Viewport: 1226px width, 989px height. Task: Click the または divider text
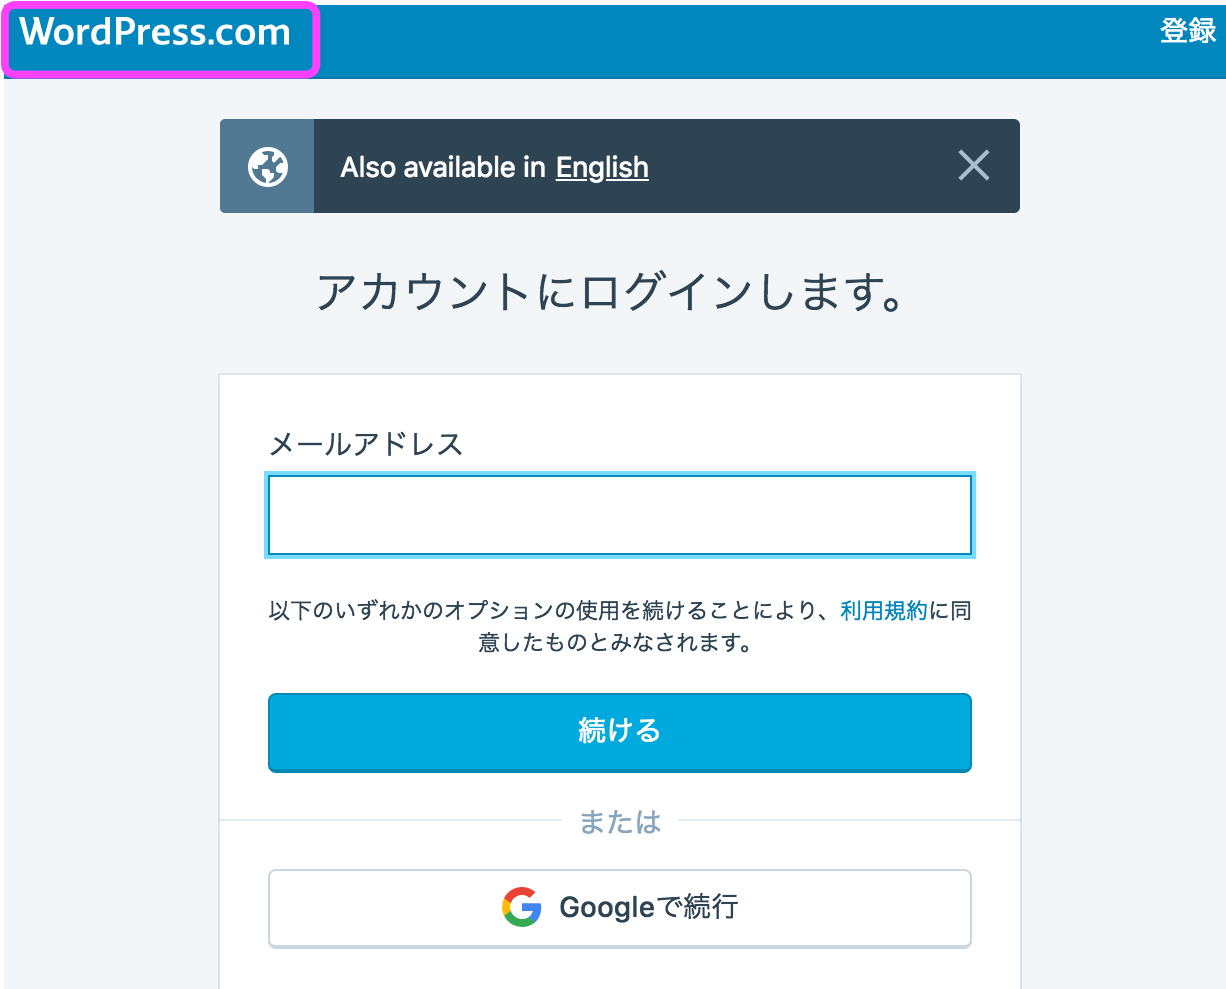(620, 822)
